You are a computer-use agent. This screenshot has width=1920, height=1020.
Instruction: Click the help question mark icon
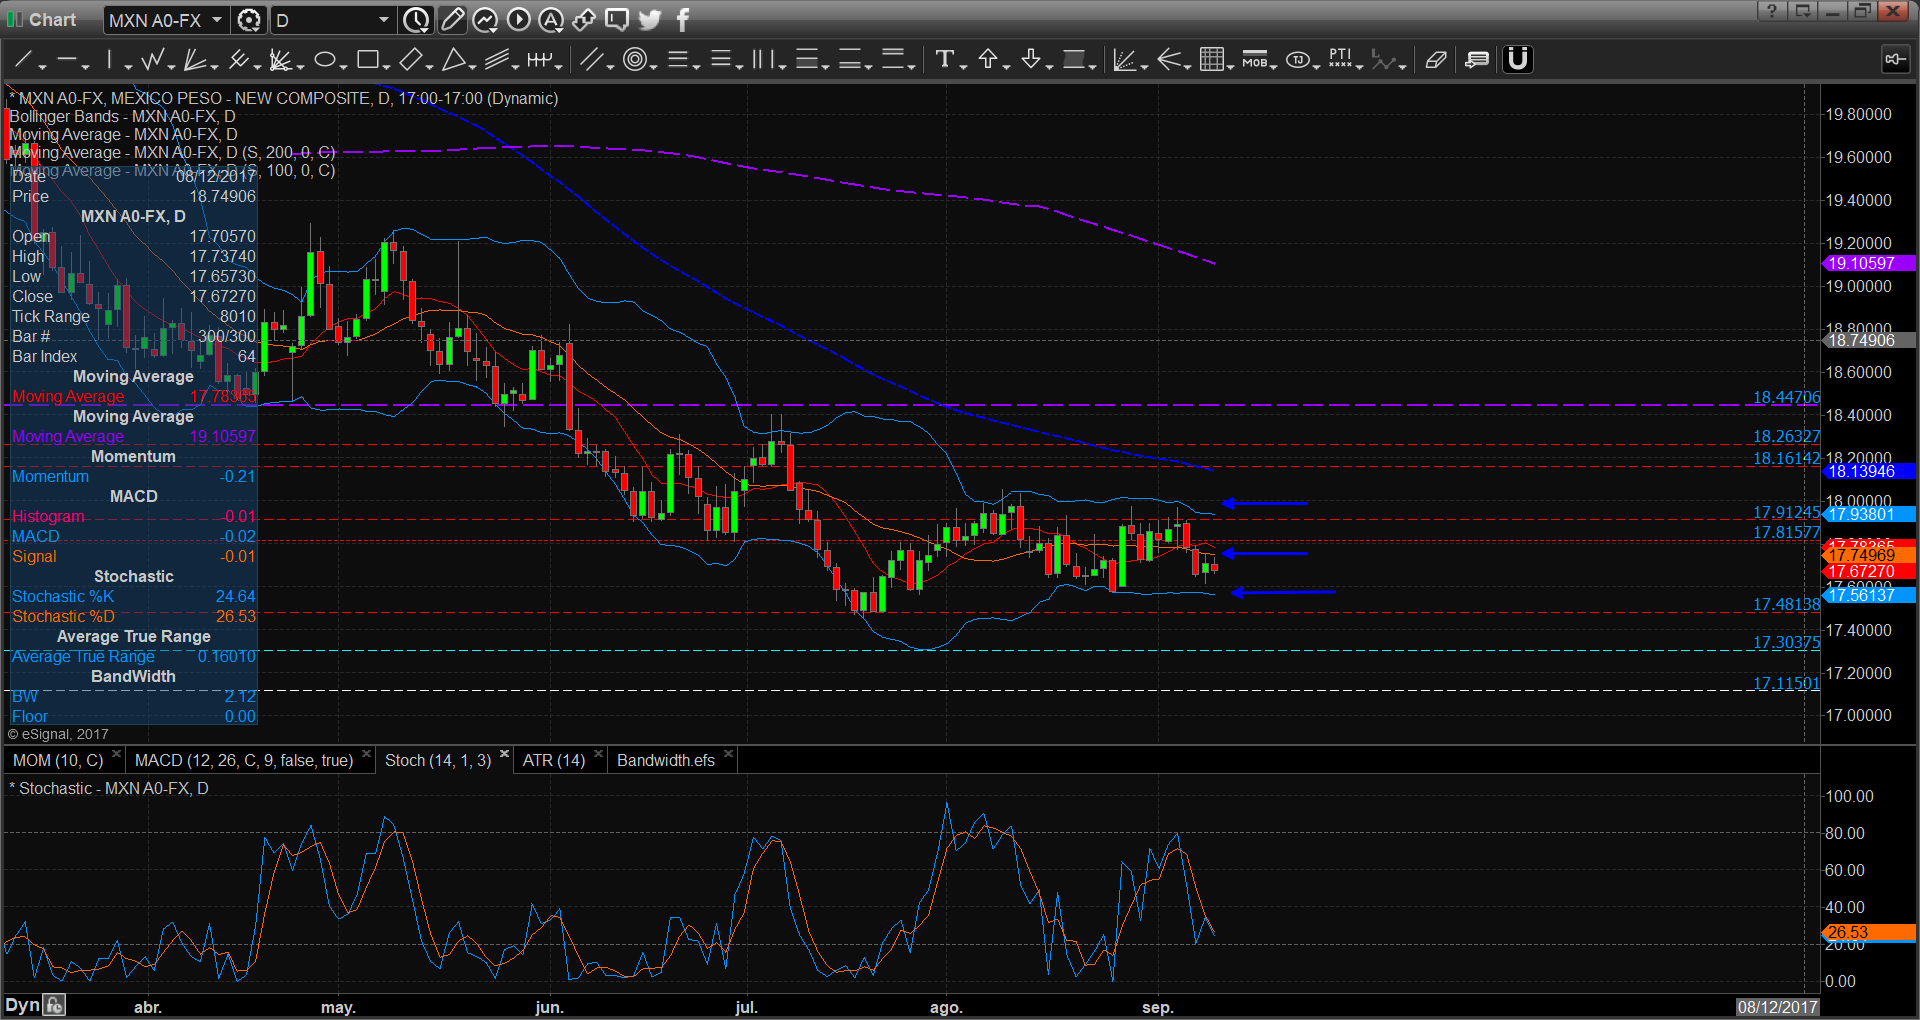1771,11
